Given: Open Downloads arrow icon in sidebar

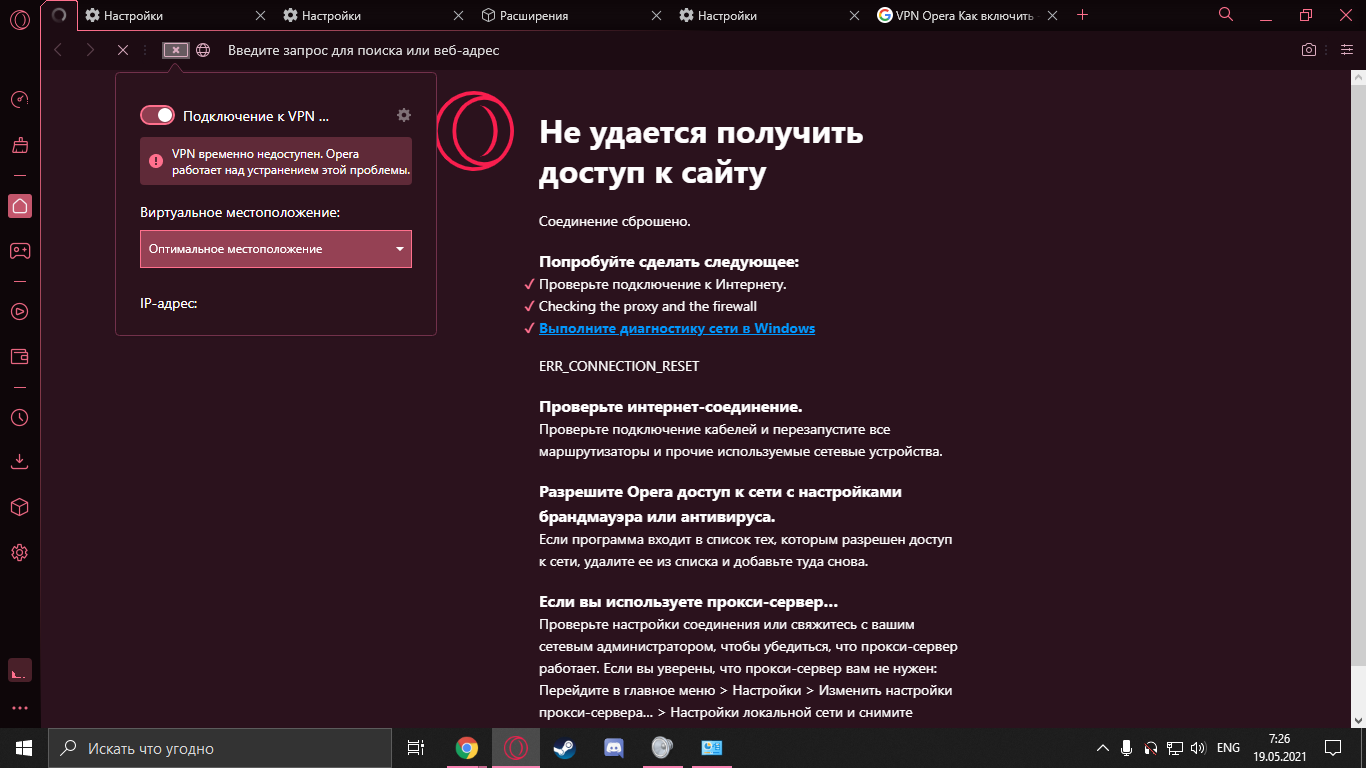Looking at the screenshot, I should point(19,462).
